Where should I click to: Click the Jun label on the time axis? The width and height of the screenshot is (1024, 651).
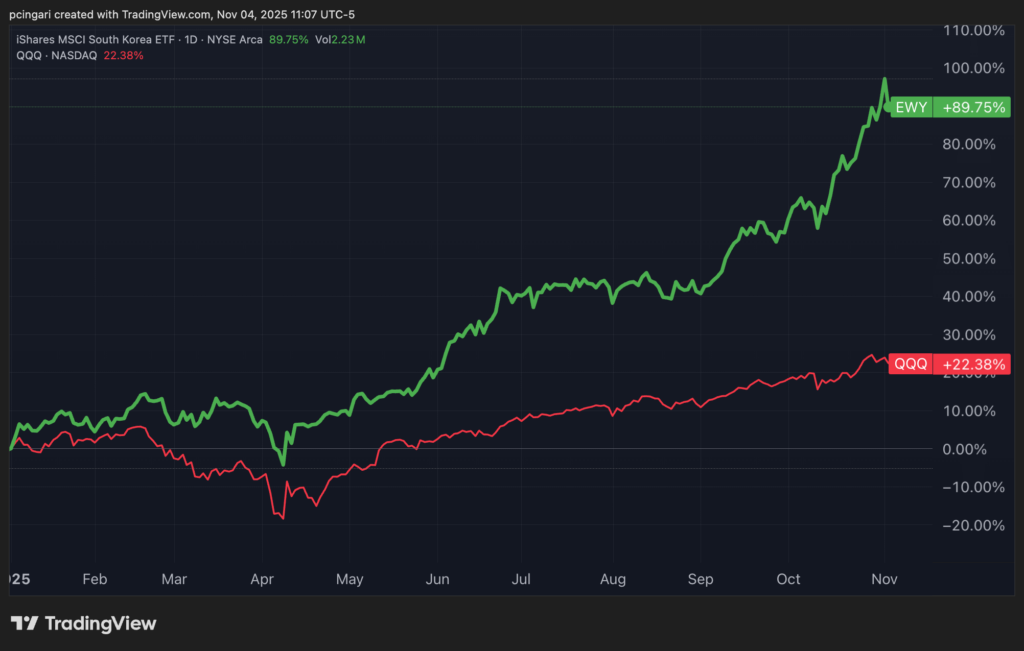437,579
